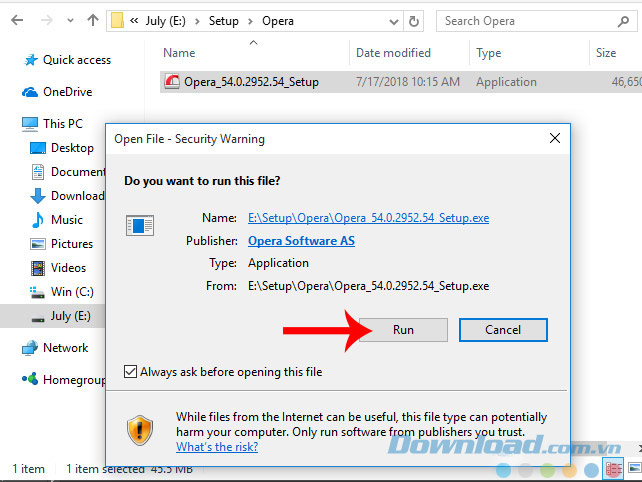Uncheck Always ask before opening this file
The width and height of the screenshot is (642, 482).
pyautogui.click(x=130, y=372)
